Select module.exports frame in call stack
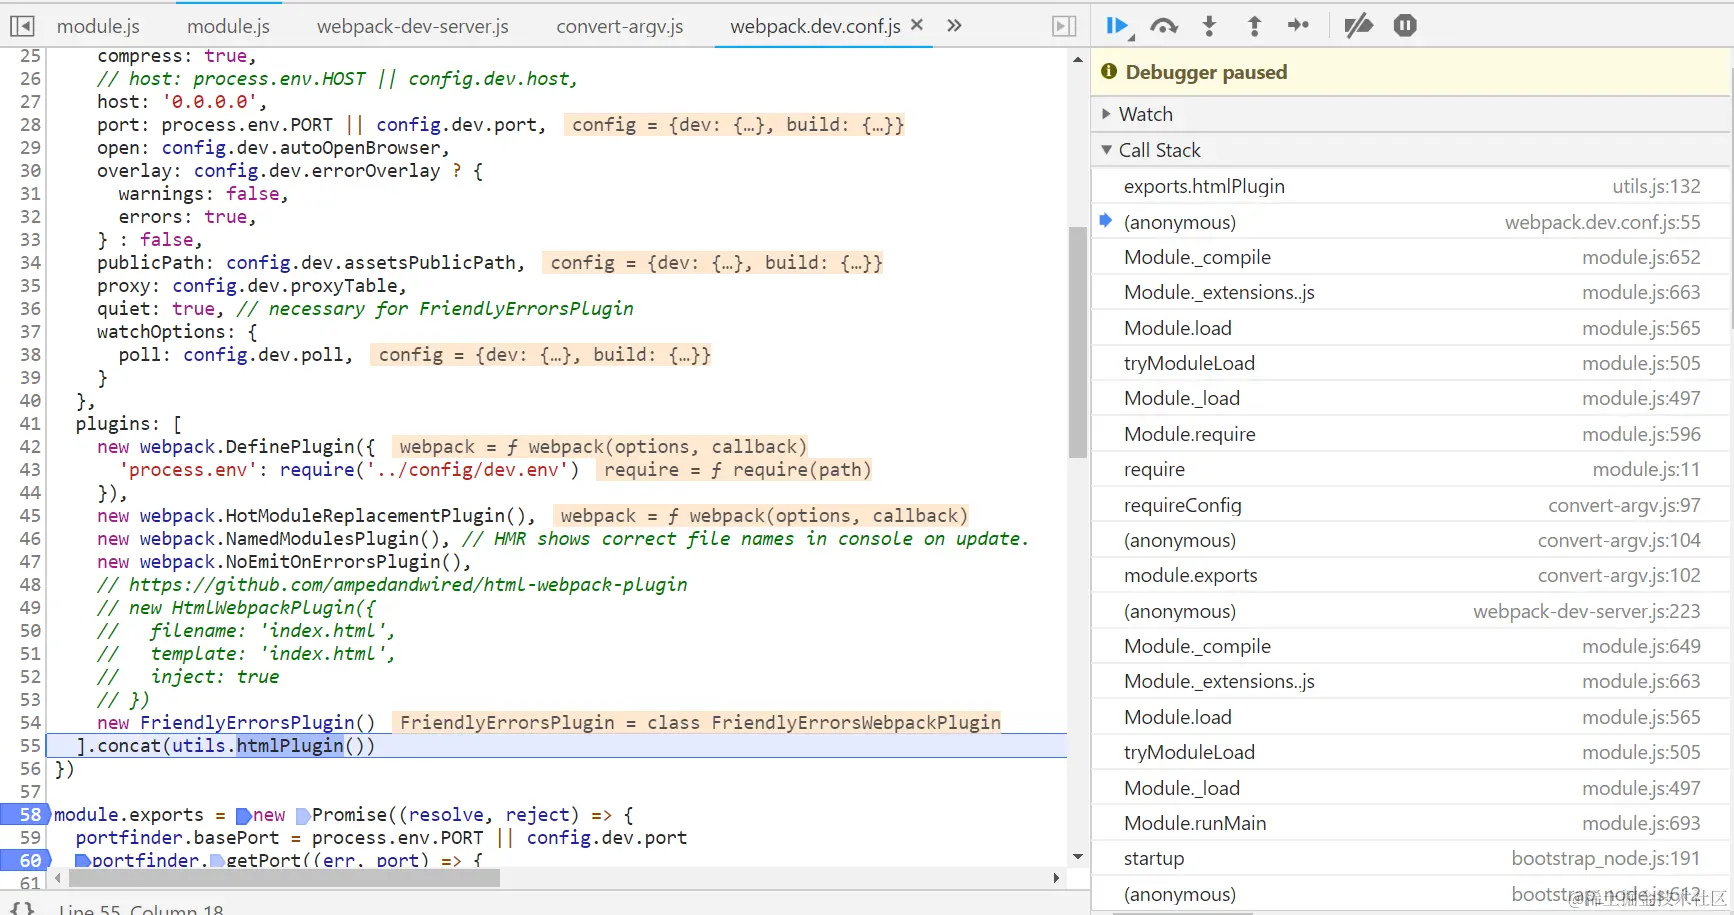 pos(1412,575)
